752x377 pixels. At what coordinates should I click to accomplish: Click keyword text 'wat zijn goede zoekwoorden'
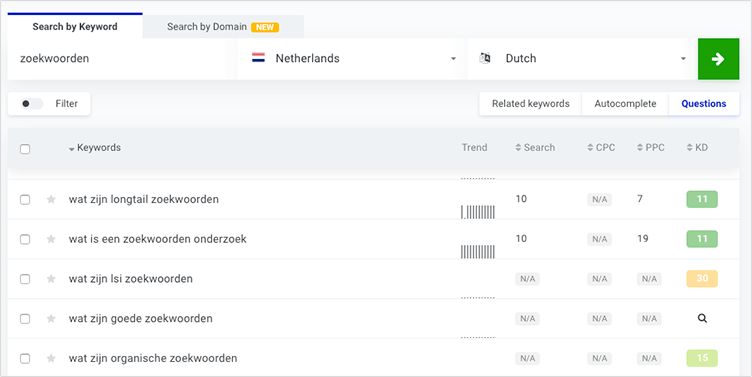pyautogui.click(x=141, y=319)
